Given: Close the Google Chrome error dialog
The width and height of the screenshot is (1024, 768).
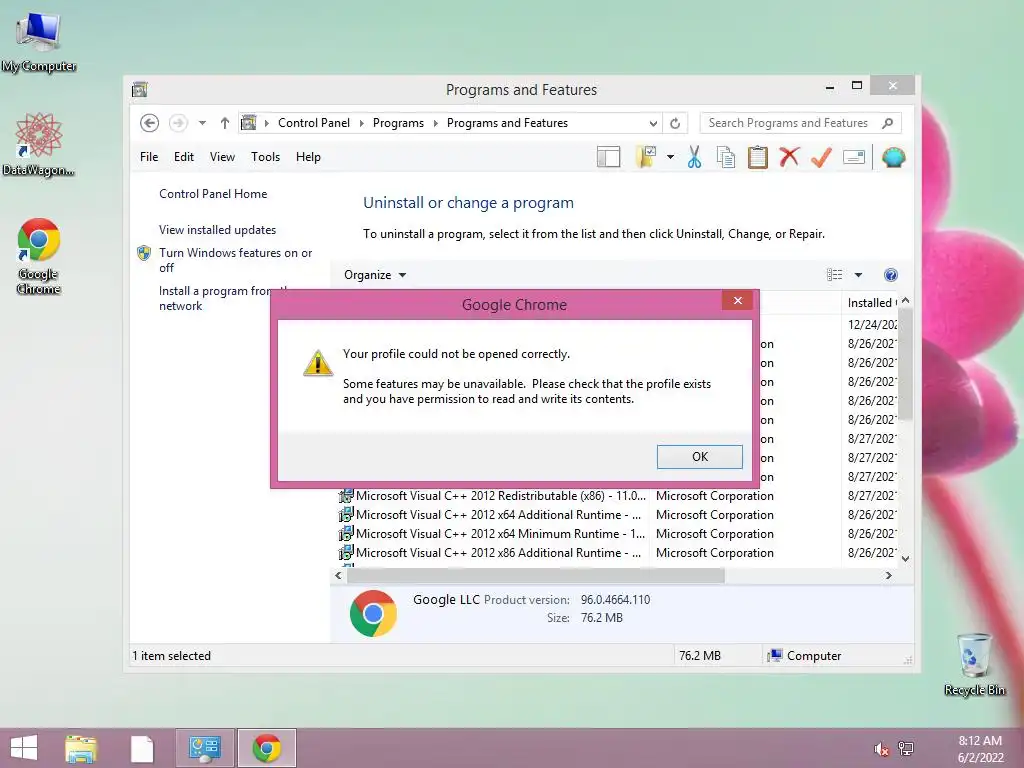Looking at the screenshot, I should point(737,300).
